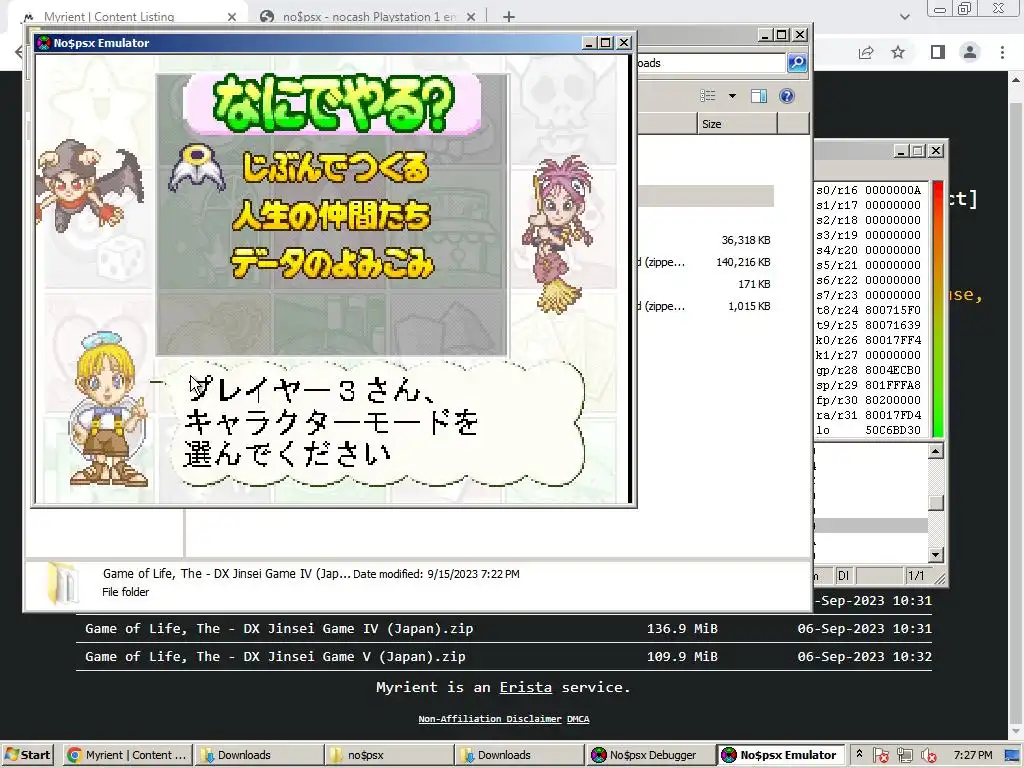Open the Chrome profile avatar
1024x768 pixels.
click(x=970, y=52)
